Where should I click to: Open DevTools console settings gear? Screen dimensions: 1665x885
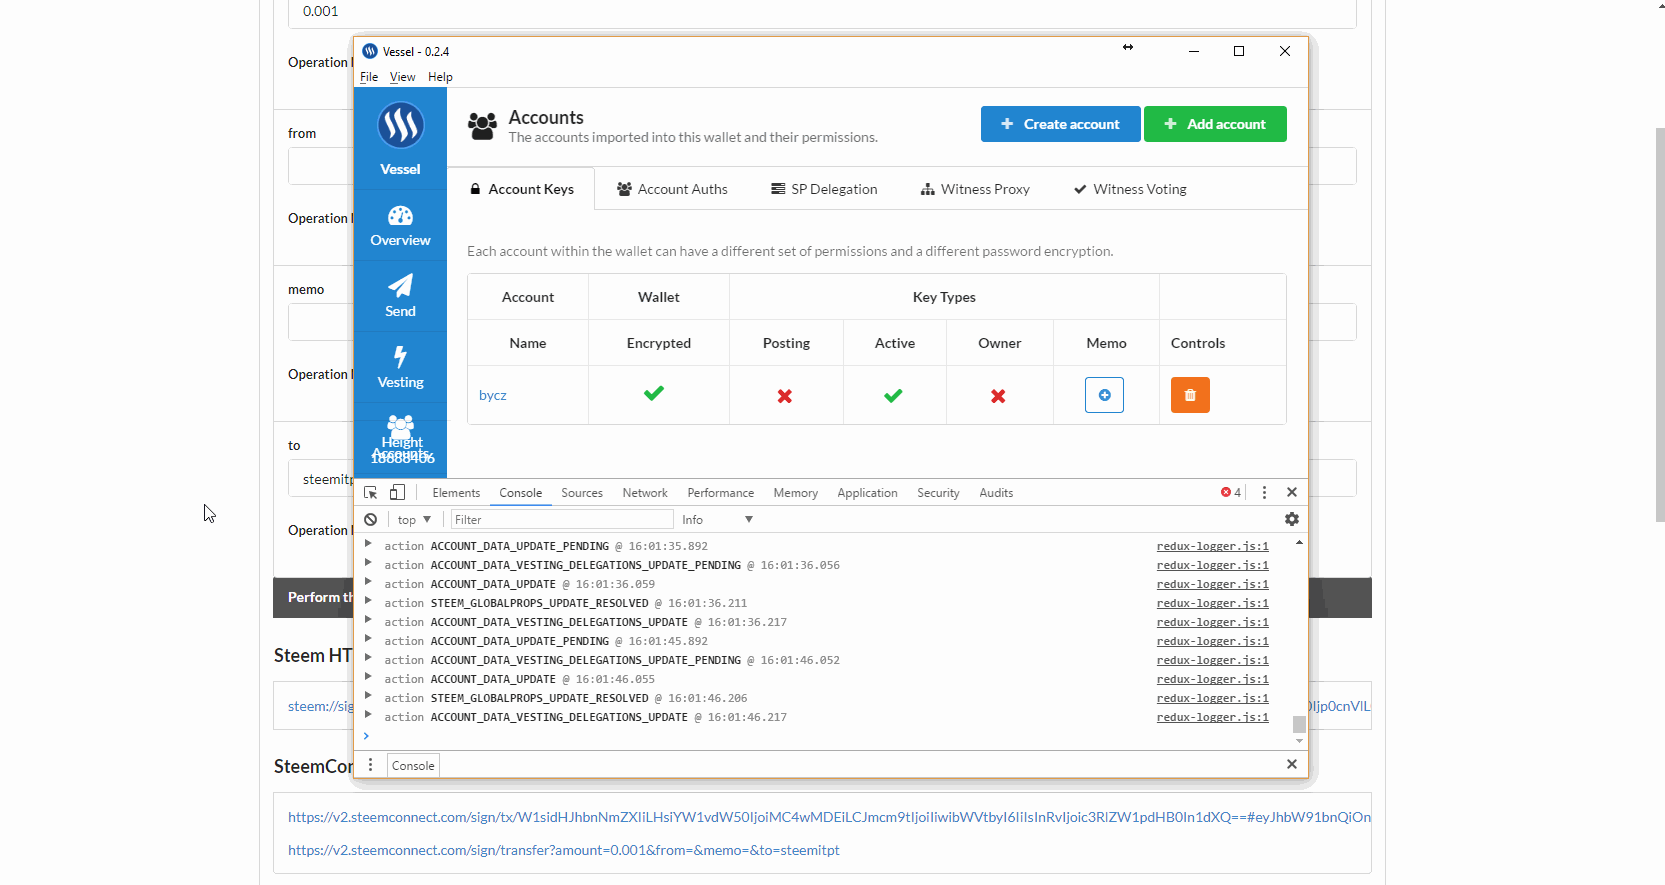pos(1292,519)
